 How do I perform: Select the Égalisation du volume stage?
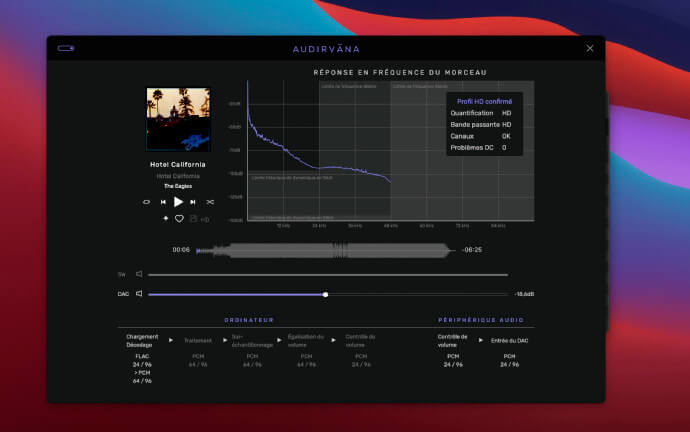[x=306, y=340]
